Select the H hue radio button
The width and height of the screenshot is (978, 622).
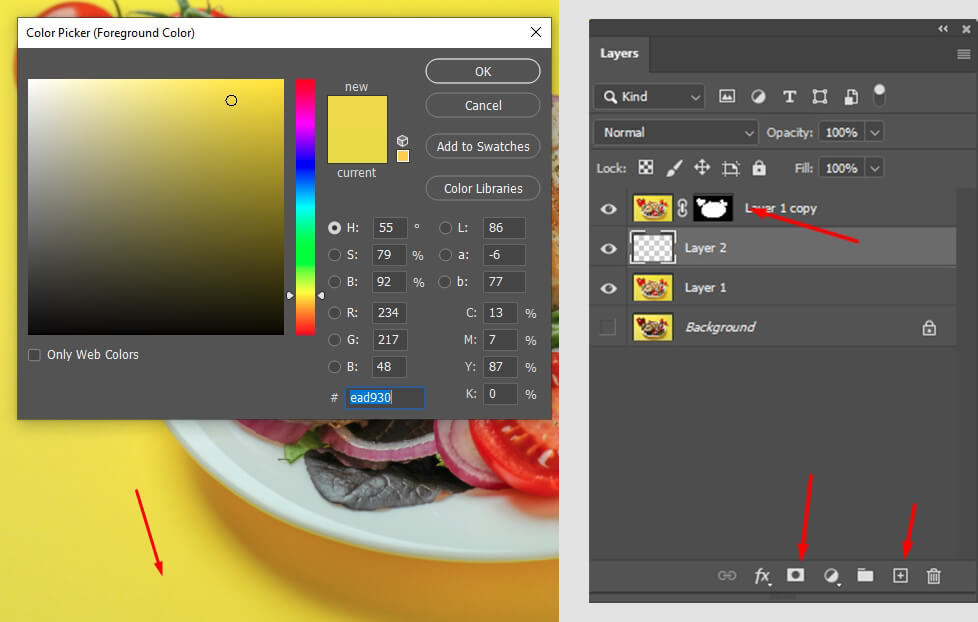[x=334, y=228]
